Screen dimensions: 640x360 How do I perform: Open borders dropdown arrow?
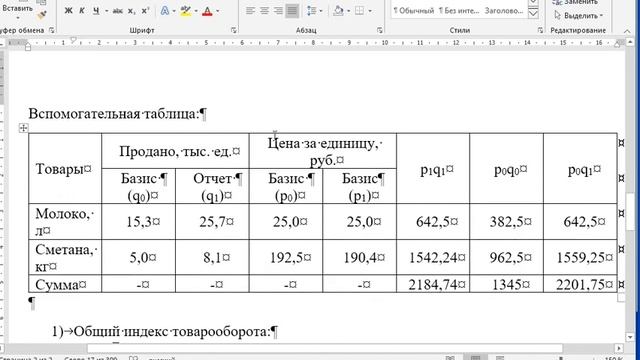(x=370, y=11)
